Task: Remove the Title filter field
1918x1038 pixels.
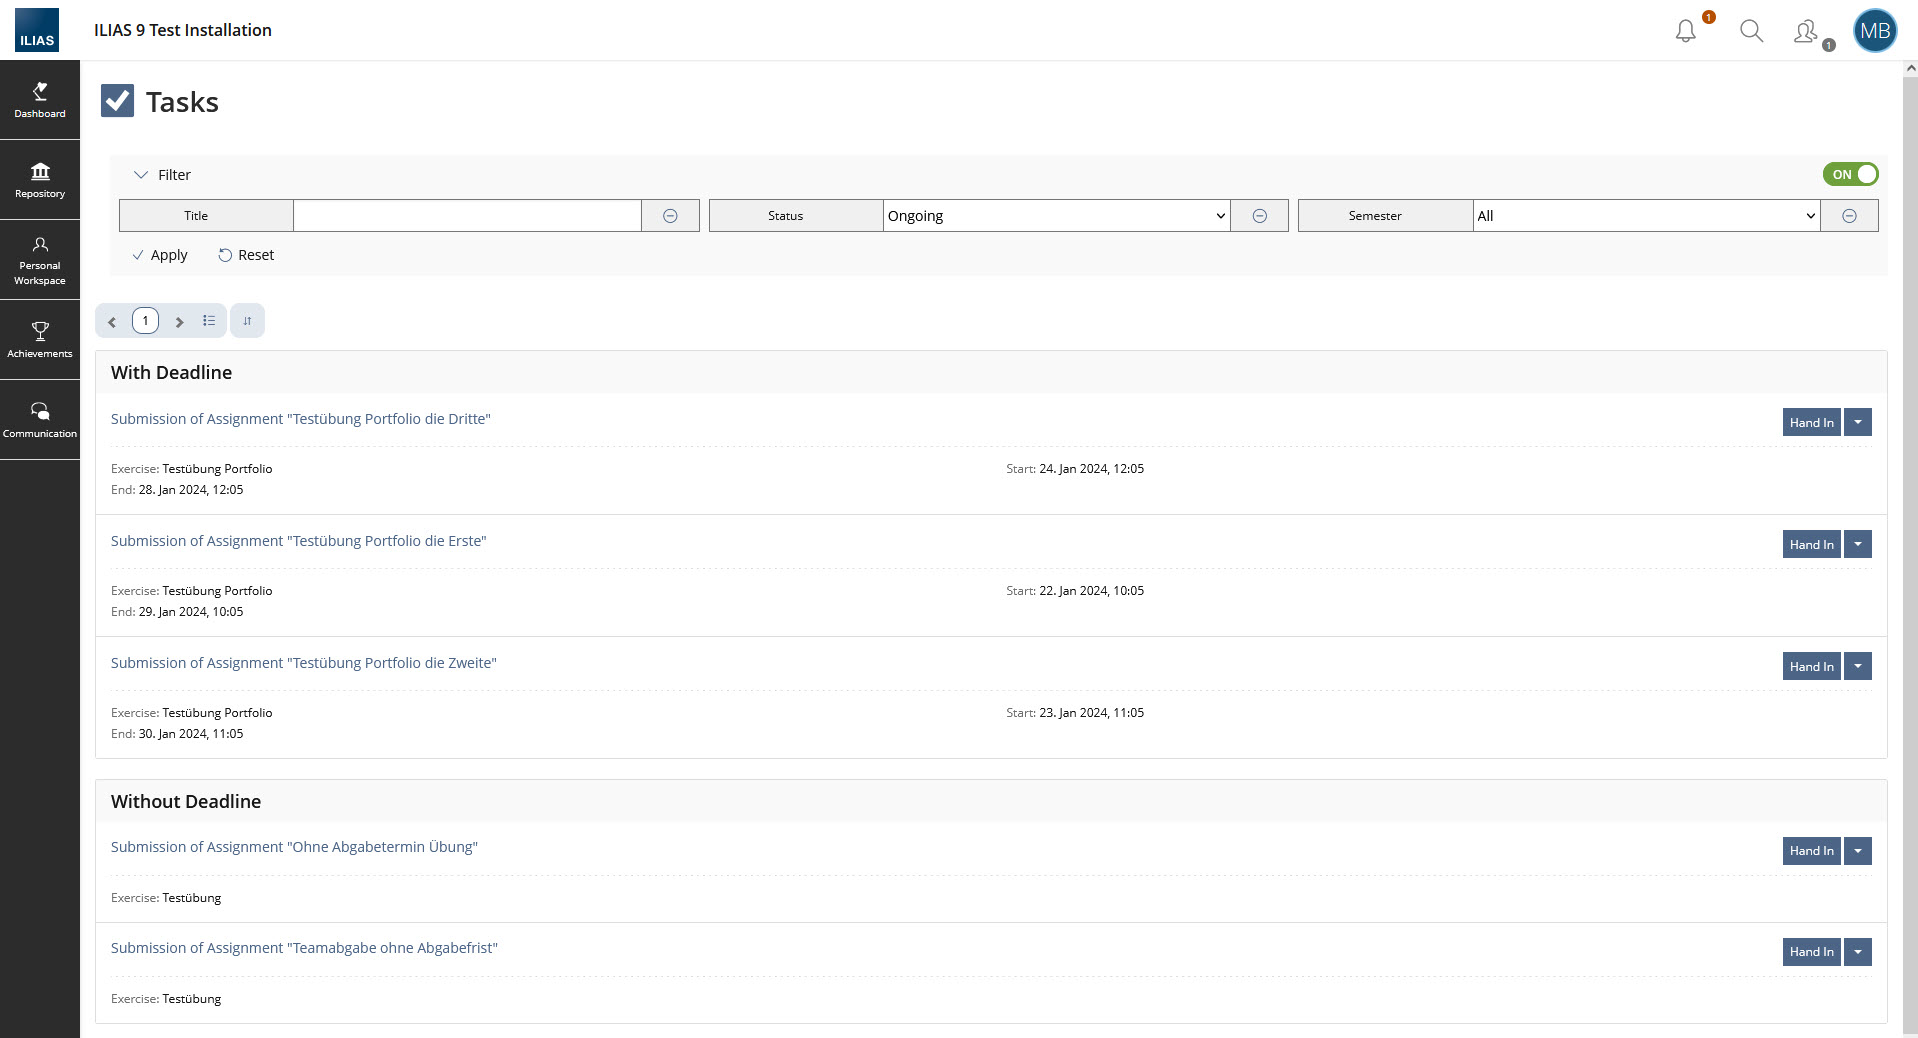Action: click(670, 216)
